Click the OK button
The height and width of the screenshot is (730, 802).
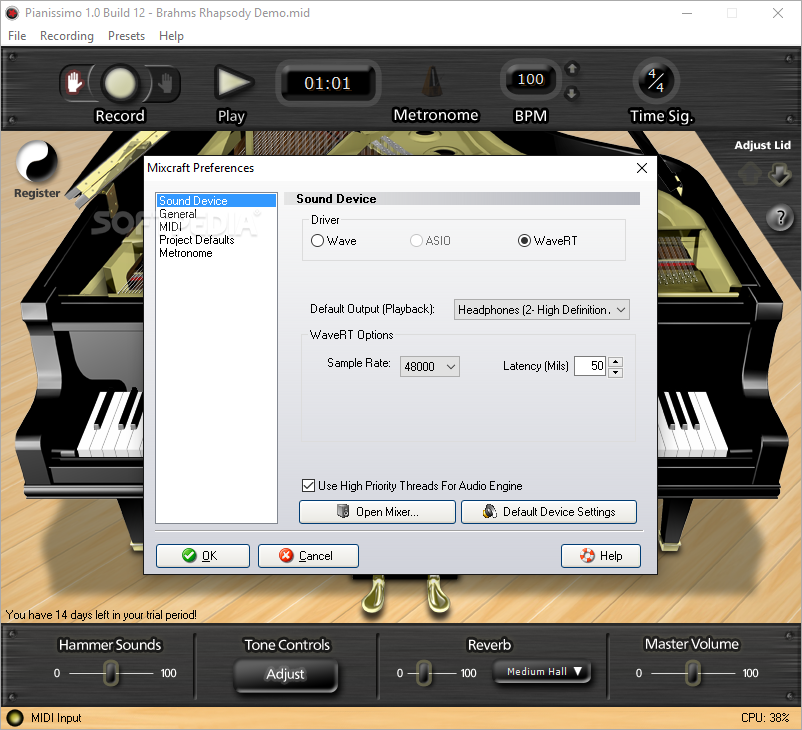pos(203,556)
